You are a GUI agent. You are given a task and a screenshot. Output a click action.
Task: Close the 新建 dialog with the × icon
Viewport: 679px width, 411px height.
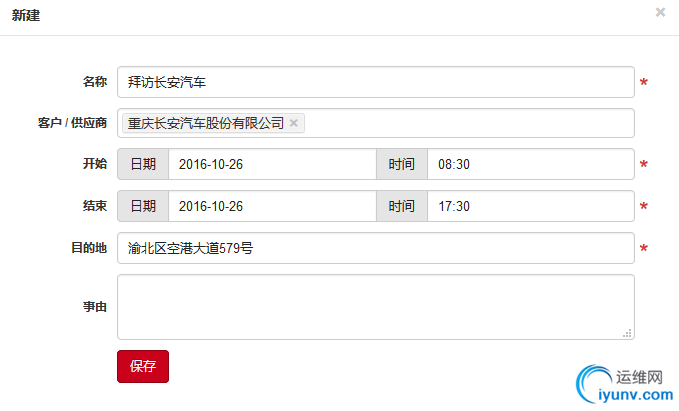coord(660,13)
